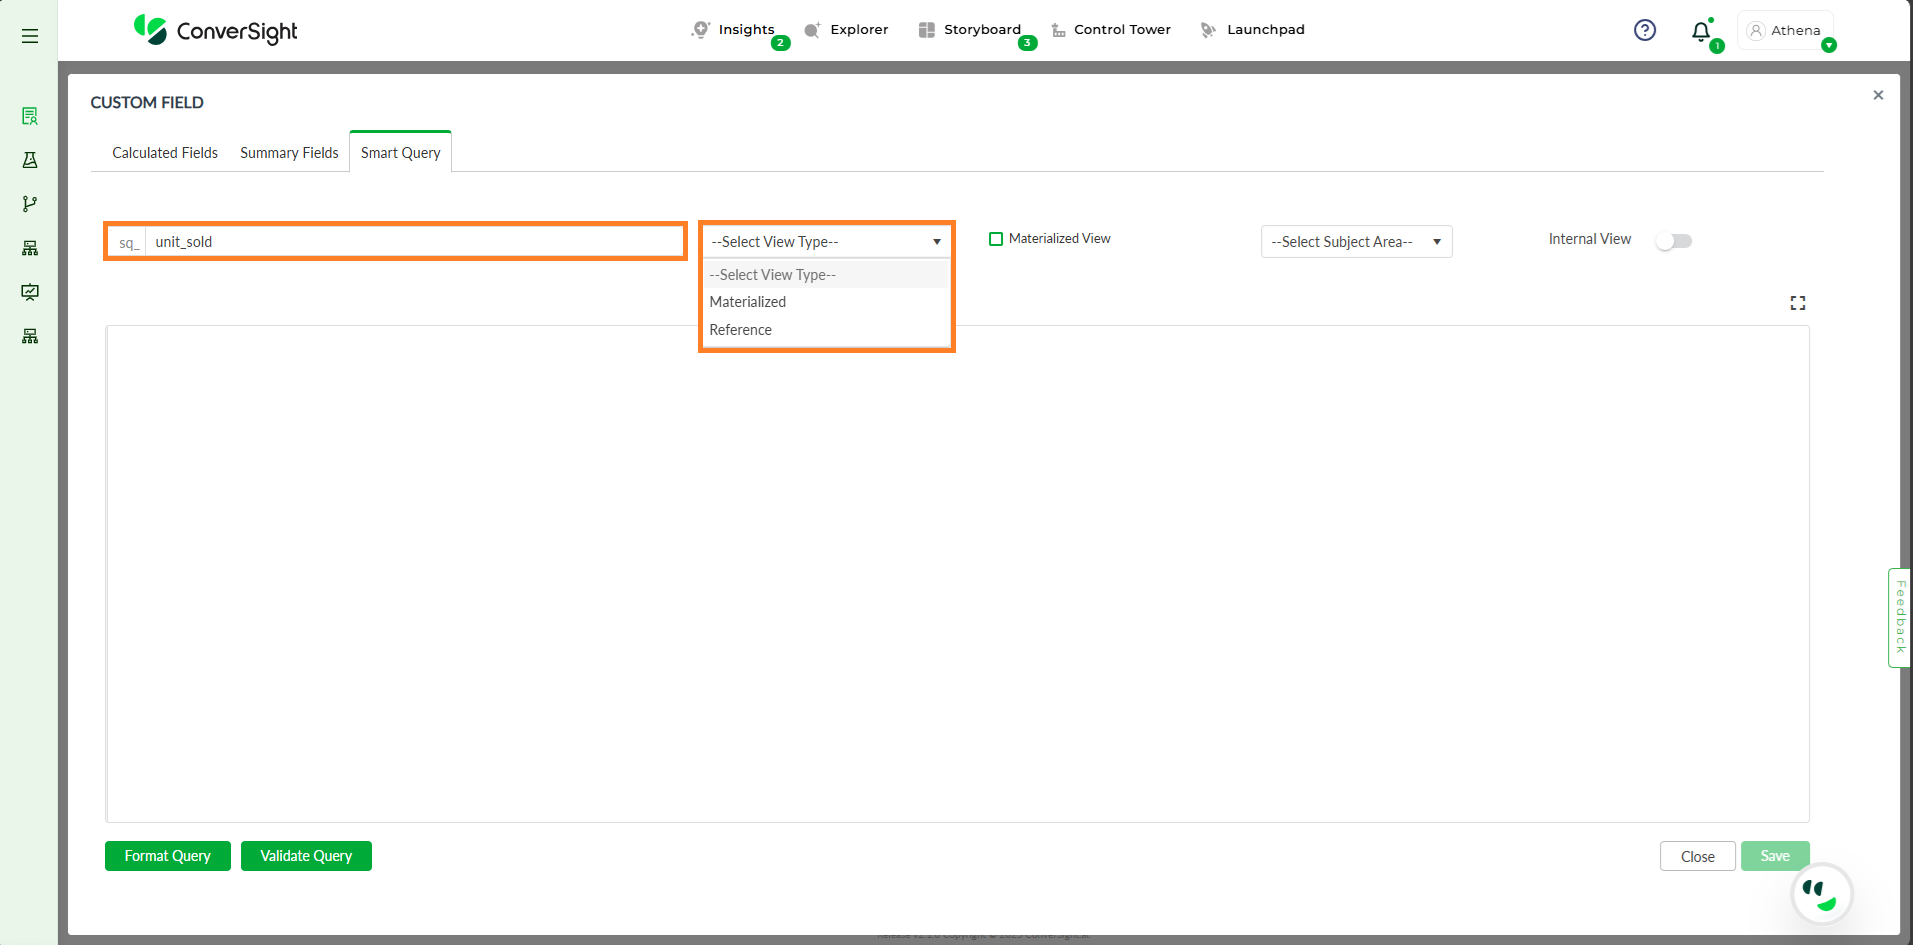Click the flask icon in sidebar
1913x945 pixels.
pos(30,160)
